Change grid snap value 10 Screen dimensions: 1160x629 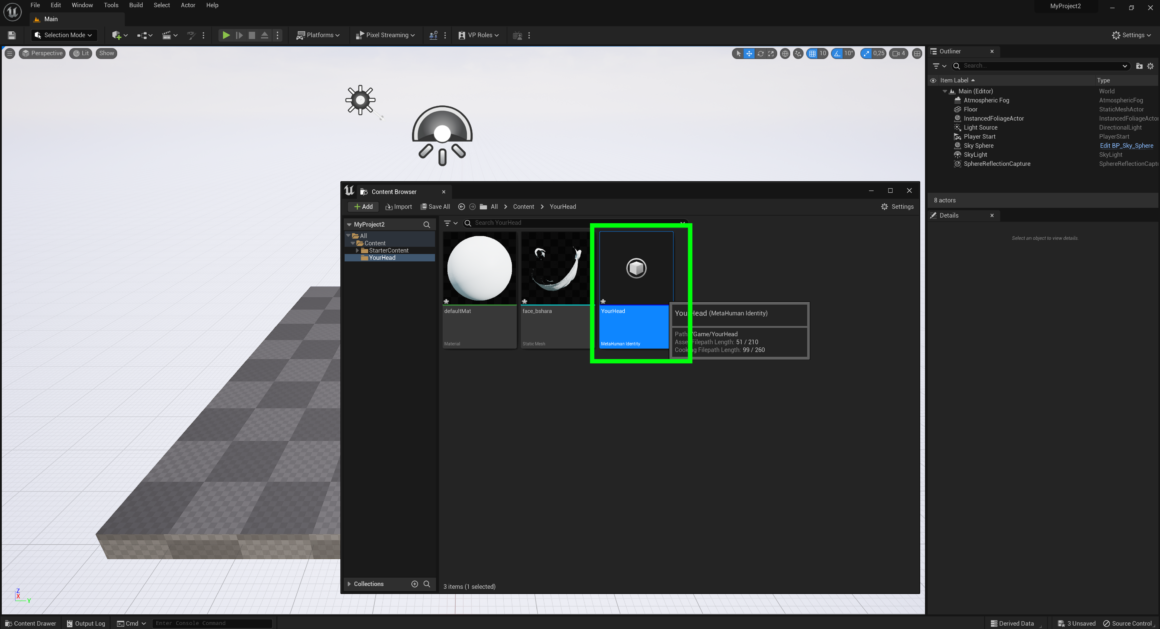click(823, 53)
